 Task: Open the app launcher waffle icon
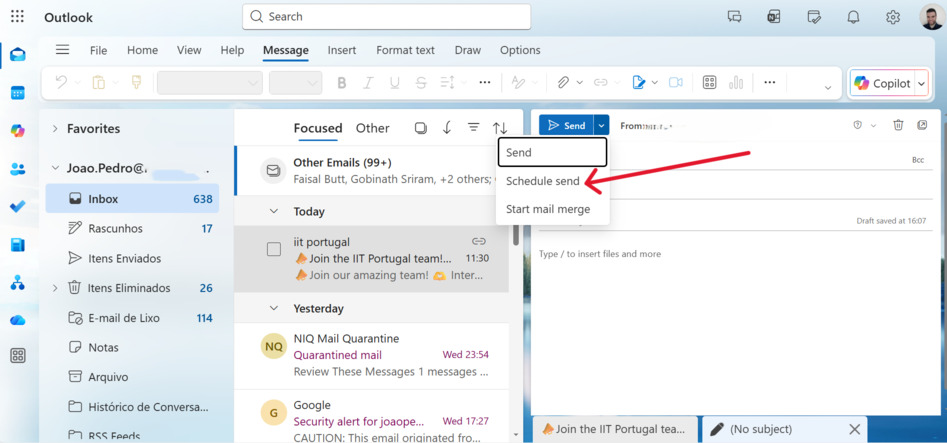pyautogui.click(x=17, y=16)
